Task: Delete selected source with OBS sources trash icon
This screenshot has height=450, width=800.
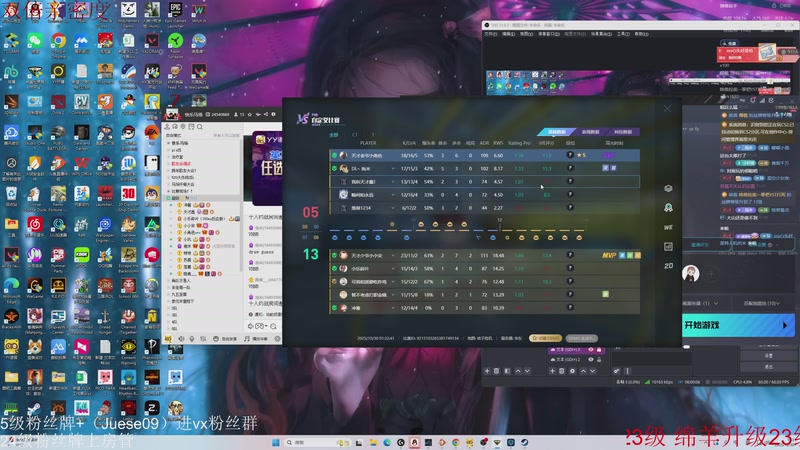Action: coord(562,371)
